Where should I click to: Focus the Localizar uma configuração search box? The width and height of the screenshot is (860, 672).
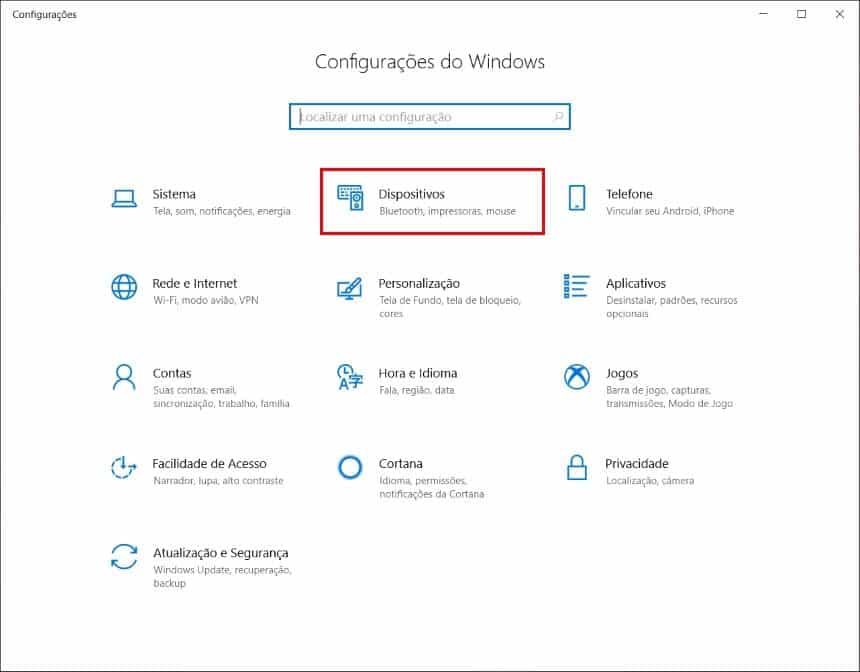tap(429, 116)
